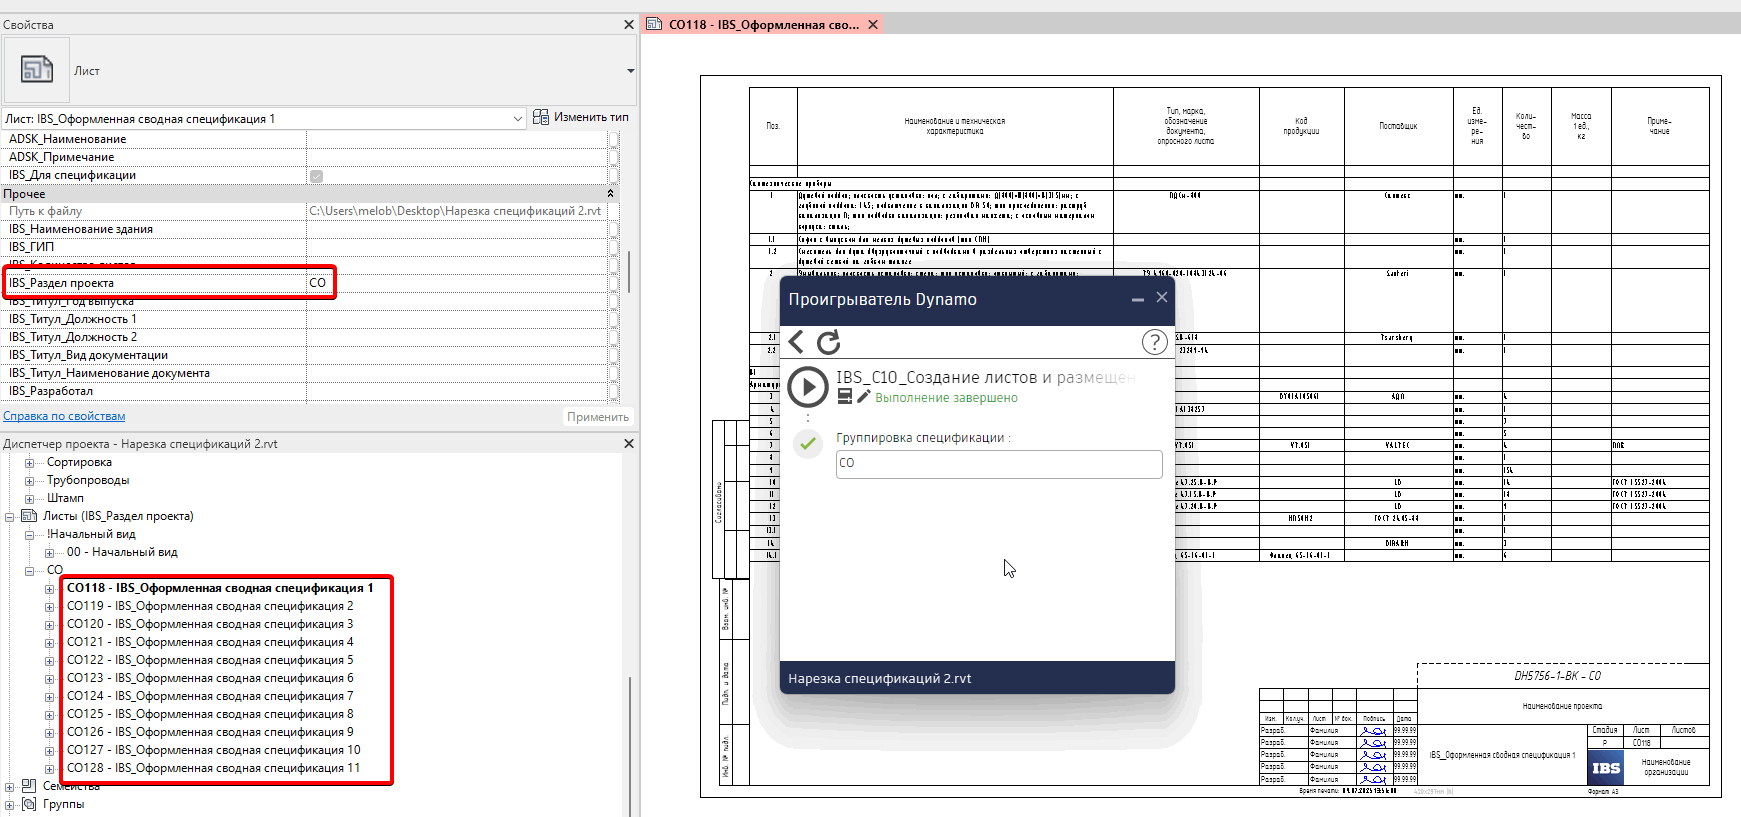Screen dimensions: 1741x817
Task: Expand the 00 - Начальный вид sheet
Action: tap(49, 553)
